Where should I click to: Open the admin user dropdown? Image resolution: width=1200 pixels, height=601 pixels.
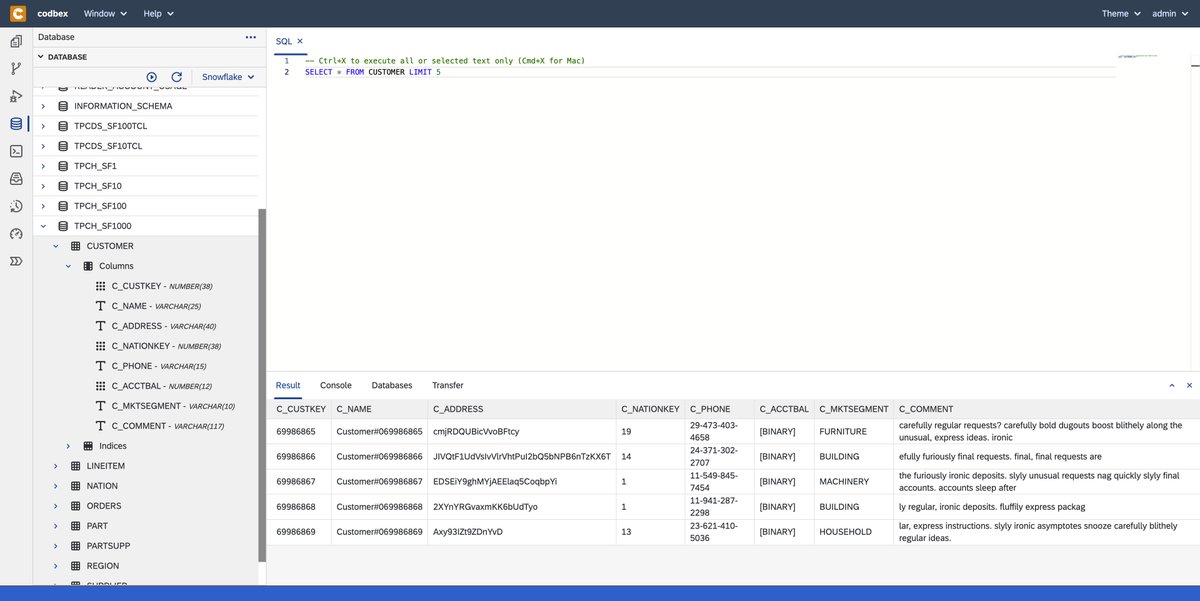(x=1169, y=14)
